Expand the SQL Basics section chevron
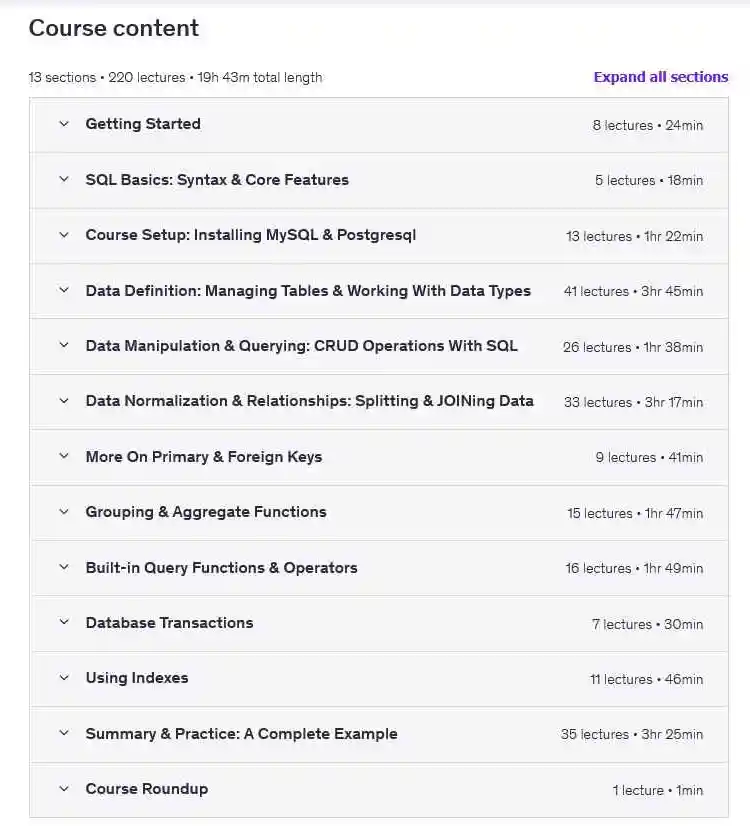The width and height of the screenshot is (750, 826). click(x=64, y=180)
